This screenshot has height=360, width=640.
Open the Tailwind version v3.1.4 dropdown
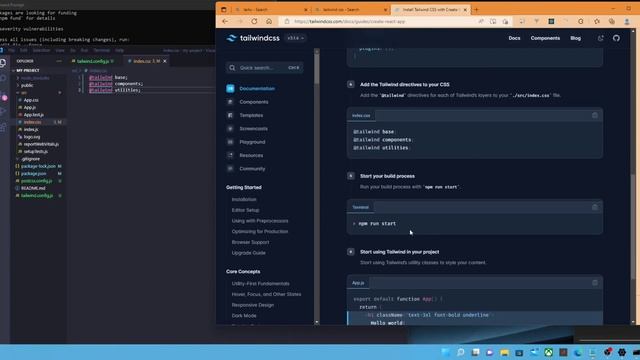[x=296, y=38]
